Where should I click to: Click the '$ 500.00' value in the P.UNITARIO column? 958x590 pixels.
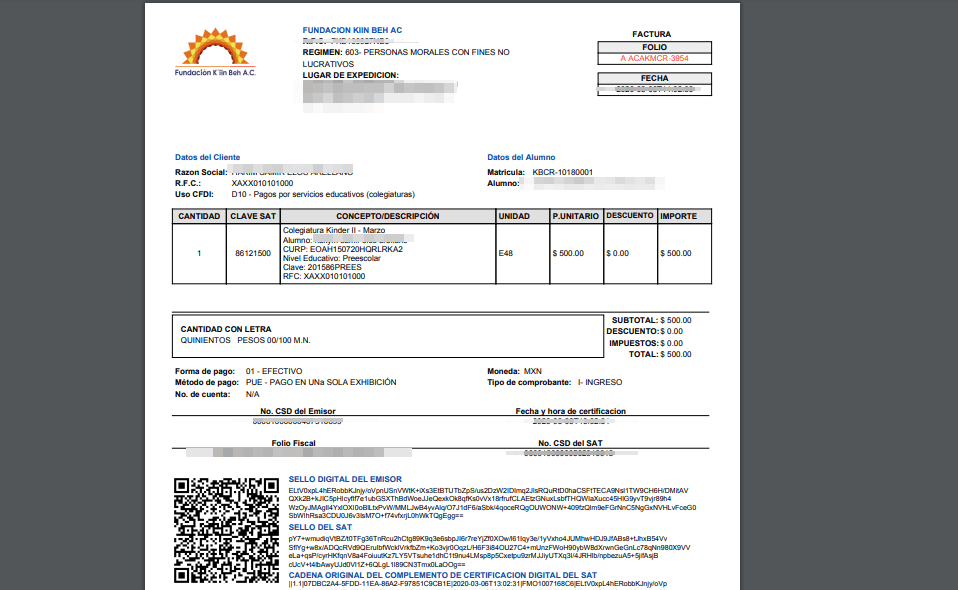pyautogui.click(x=568, y=253)
